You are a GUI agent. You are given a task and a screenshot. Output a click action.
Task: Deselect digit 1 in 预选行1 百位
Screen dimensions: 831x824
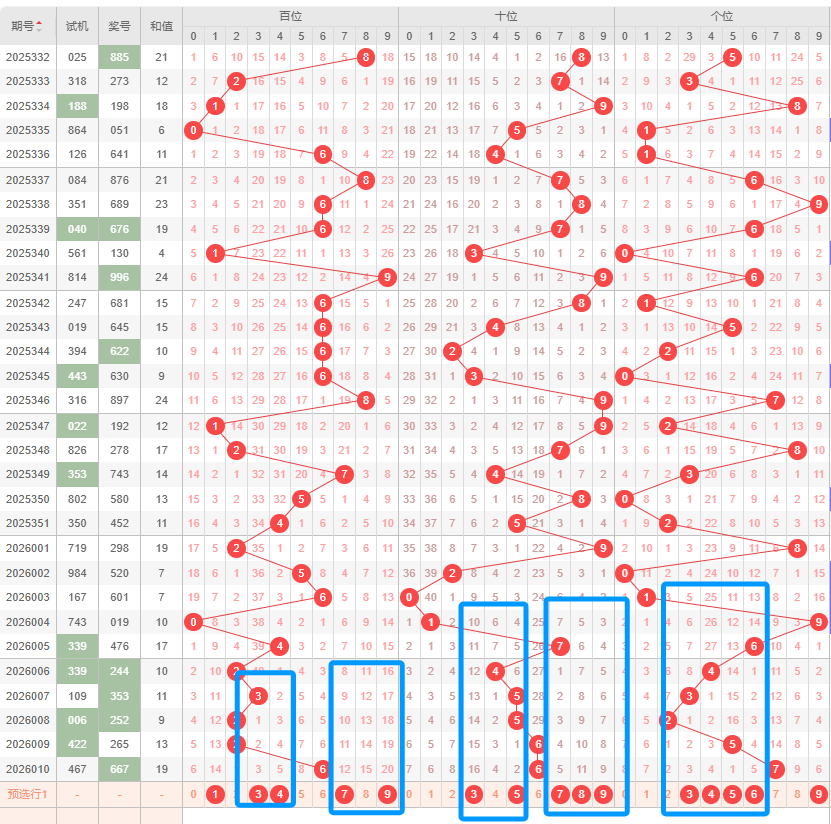pyautogui.click(x=215, y=795)
